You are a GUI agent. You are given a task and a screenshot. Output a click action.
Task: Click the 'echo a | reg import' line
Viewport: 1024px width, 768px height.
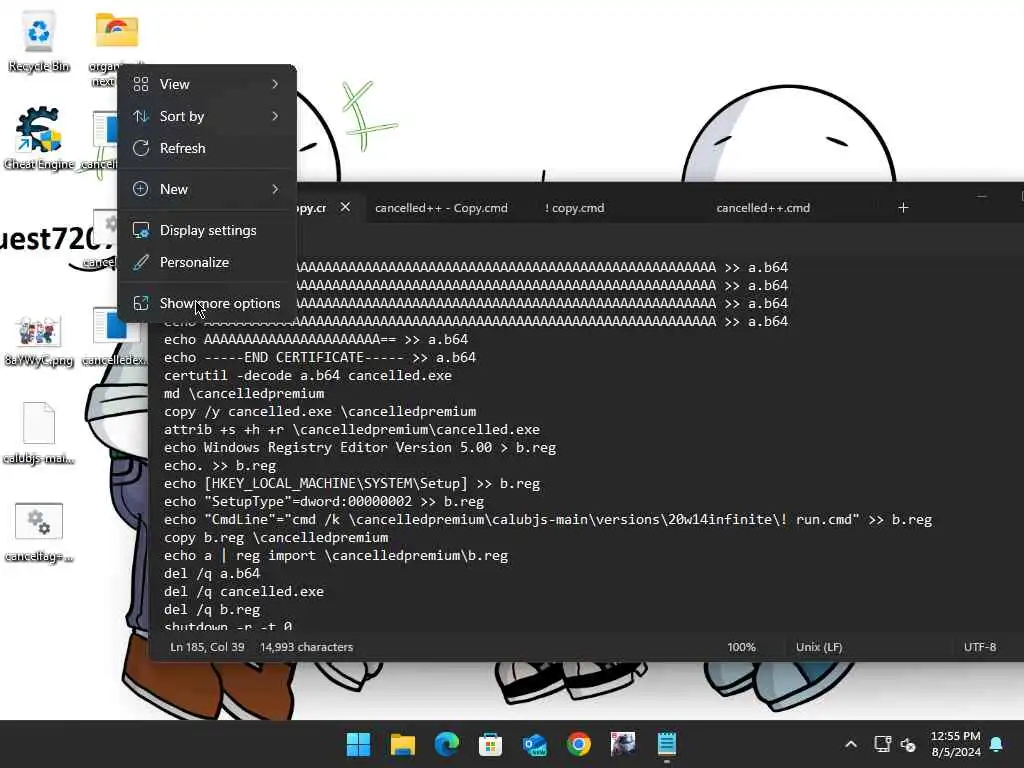tap(336, 556)
